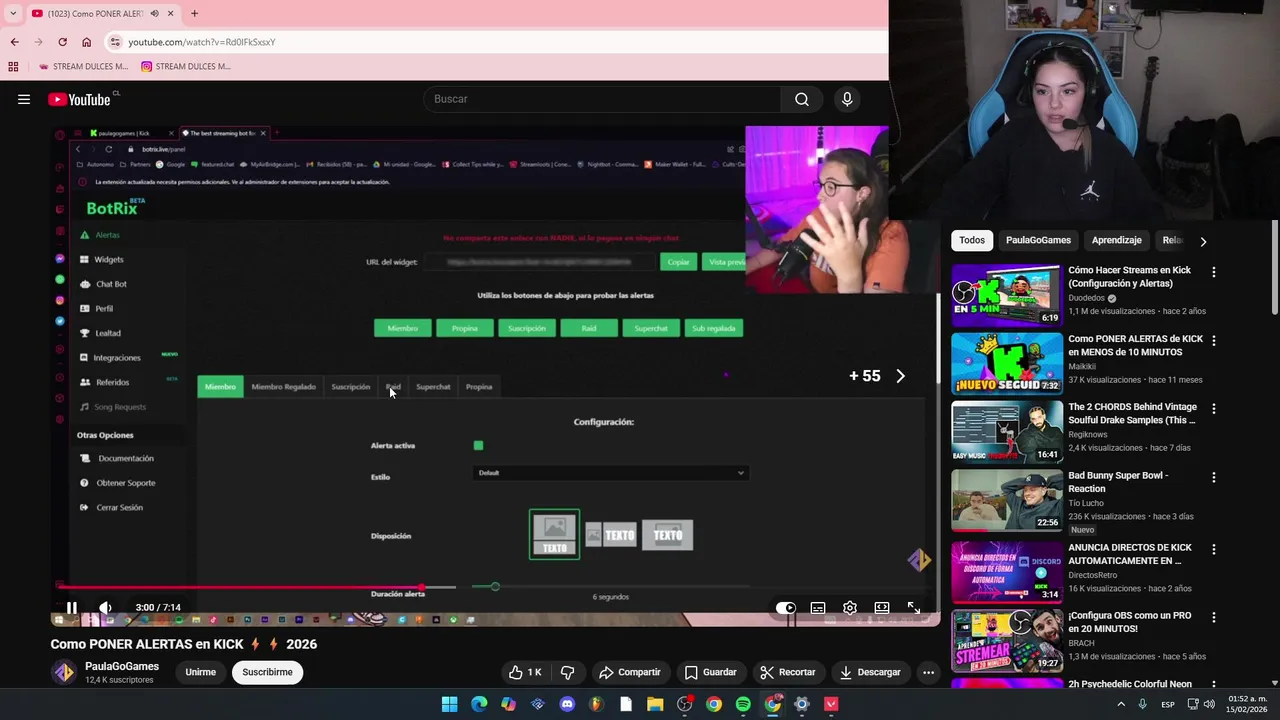Open video player settings gear
This screenshot has width=1280, height=720.
click(x=849, y=607)
